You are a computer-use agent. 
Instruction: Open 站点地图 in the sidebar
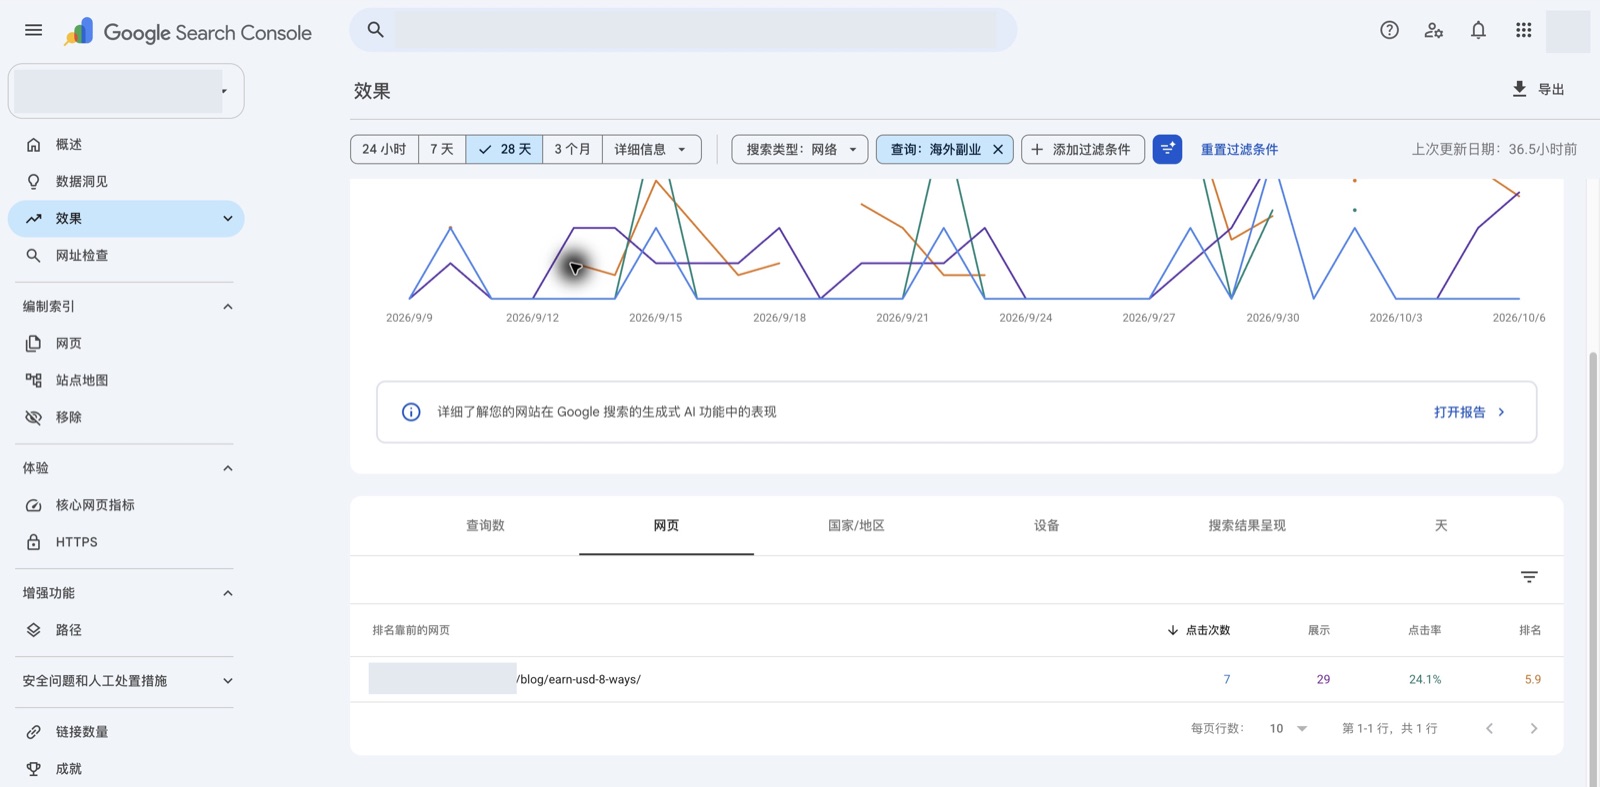tap(125, 380)
